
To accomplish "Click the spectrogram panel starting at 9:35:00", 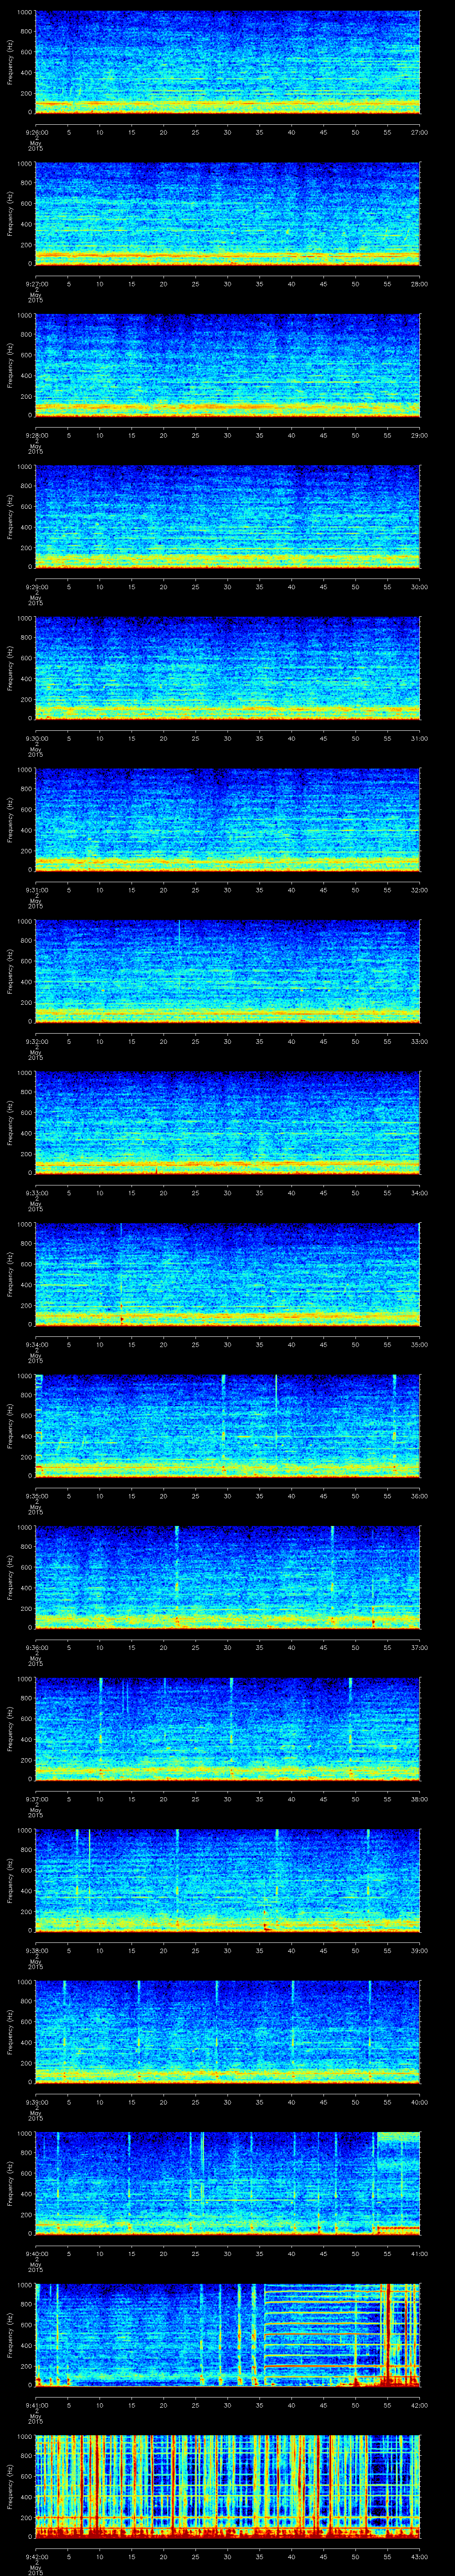I will coord(227,1426).
